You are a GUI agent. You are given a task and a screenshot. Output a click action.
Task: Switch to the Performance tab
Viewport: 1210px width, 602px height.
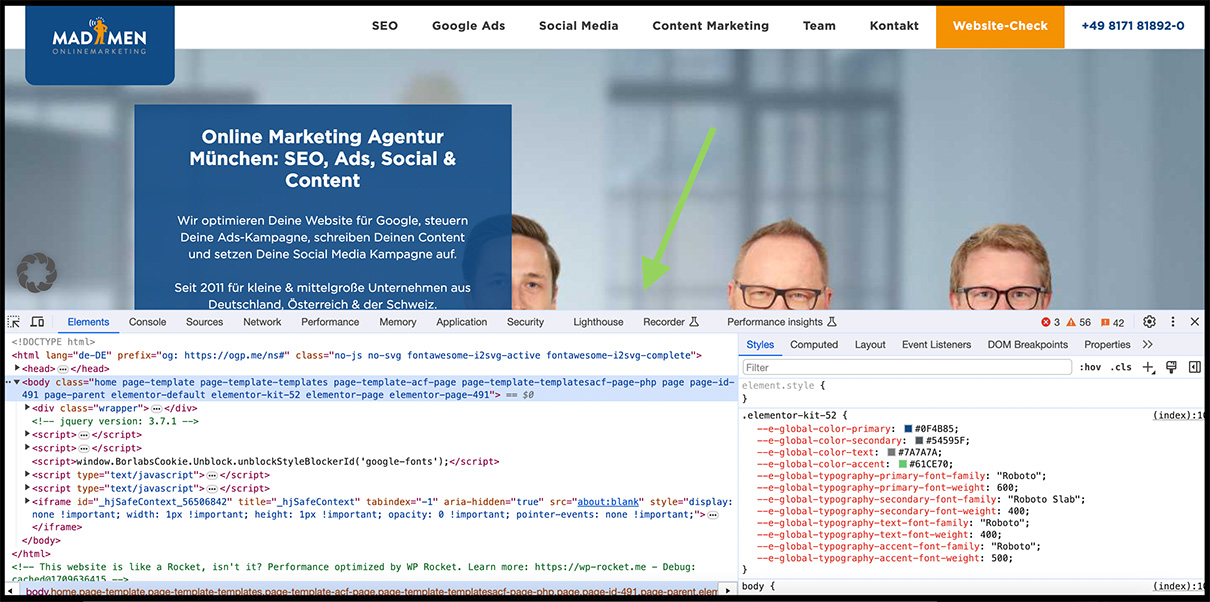click(330, 322)
